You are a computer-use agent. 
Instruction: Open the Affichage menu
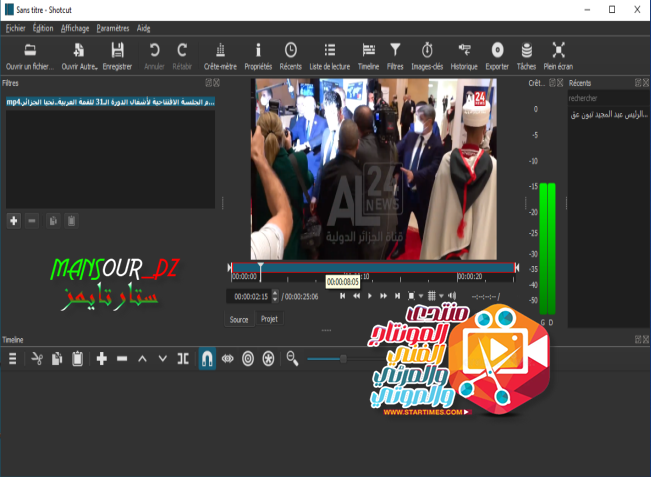75,28
